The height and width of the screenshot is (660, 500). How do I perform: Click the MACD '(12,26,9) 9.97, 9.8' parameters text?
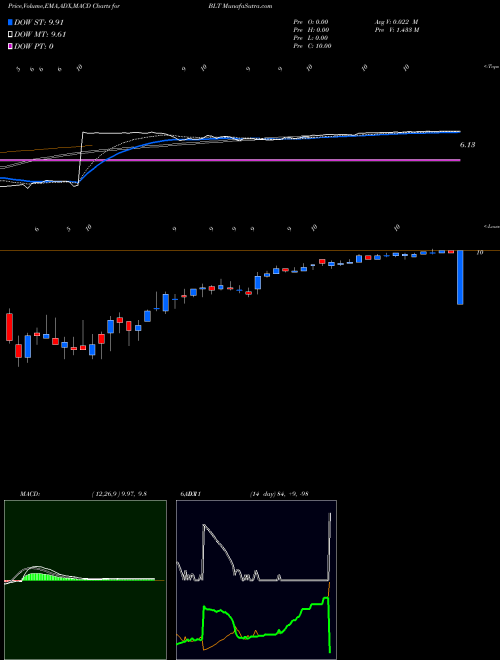tap(119, 494)
